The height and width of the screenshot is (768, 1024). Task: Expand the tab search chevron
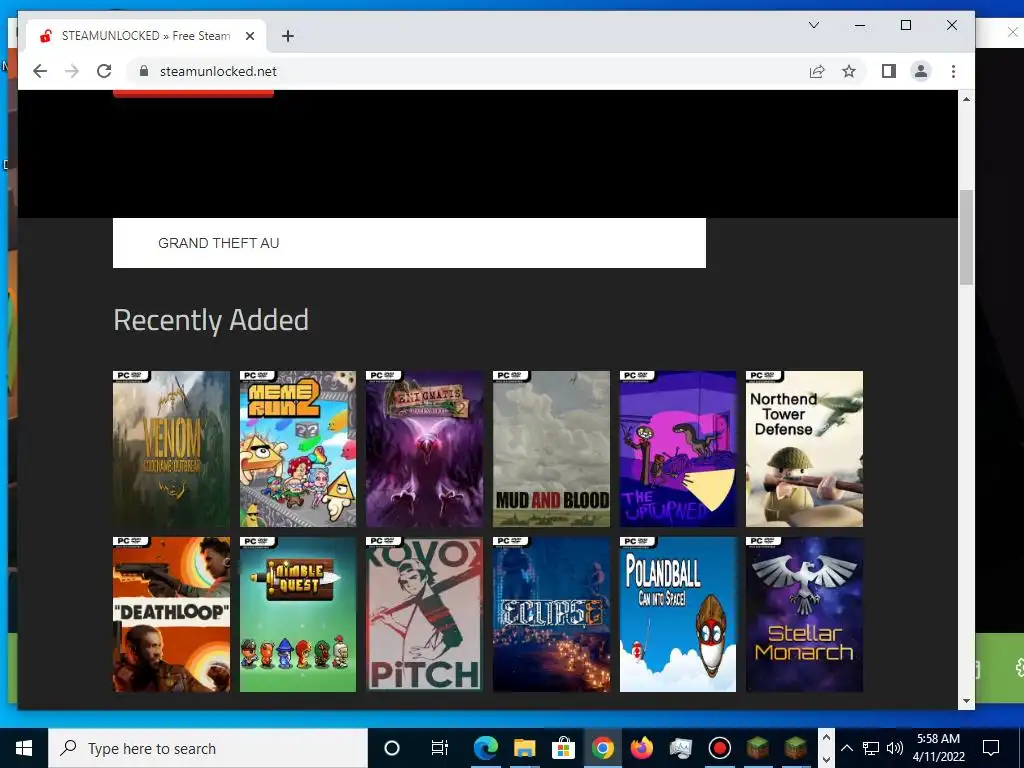(814, 25)
